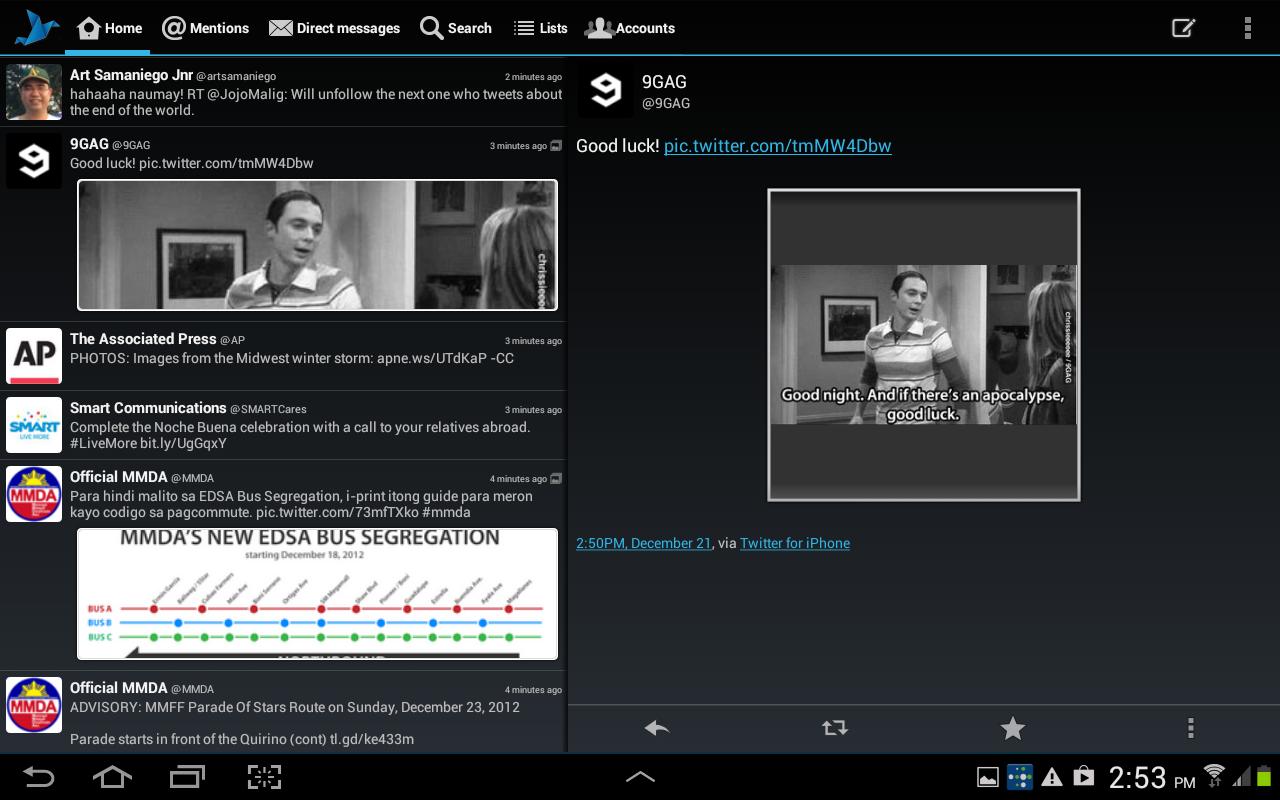
Task: Favorite the 9GAG tweet with the star
Action: (1013, 728)
